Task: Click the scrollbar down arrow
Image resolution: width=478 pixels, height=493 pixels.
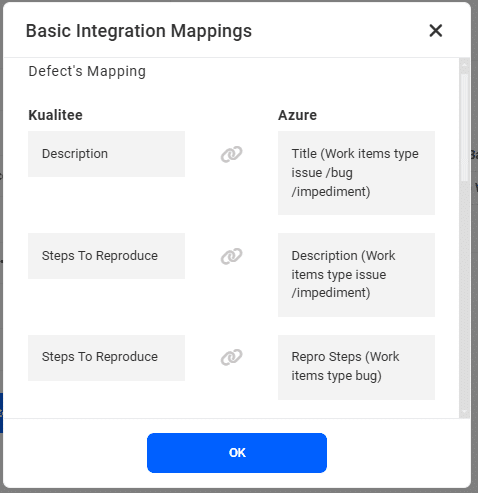Action: 464,413
